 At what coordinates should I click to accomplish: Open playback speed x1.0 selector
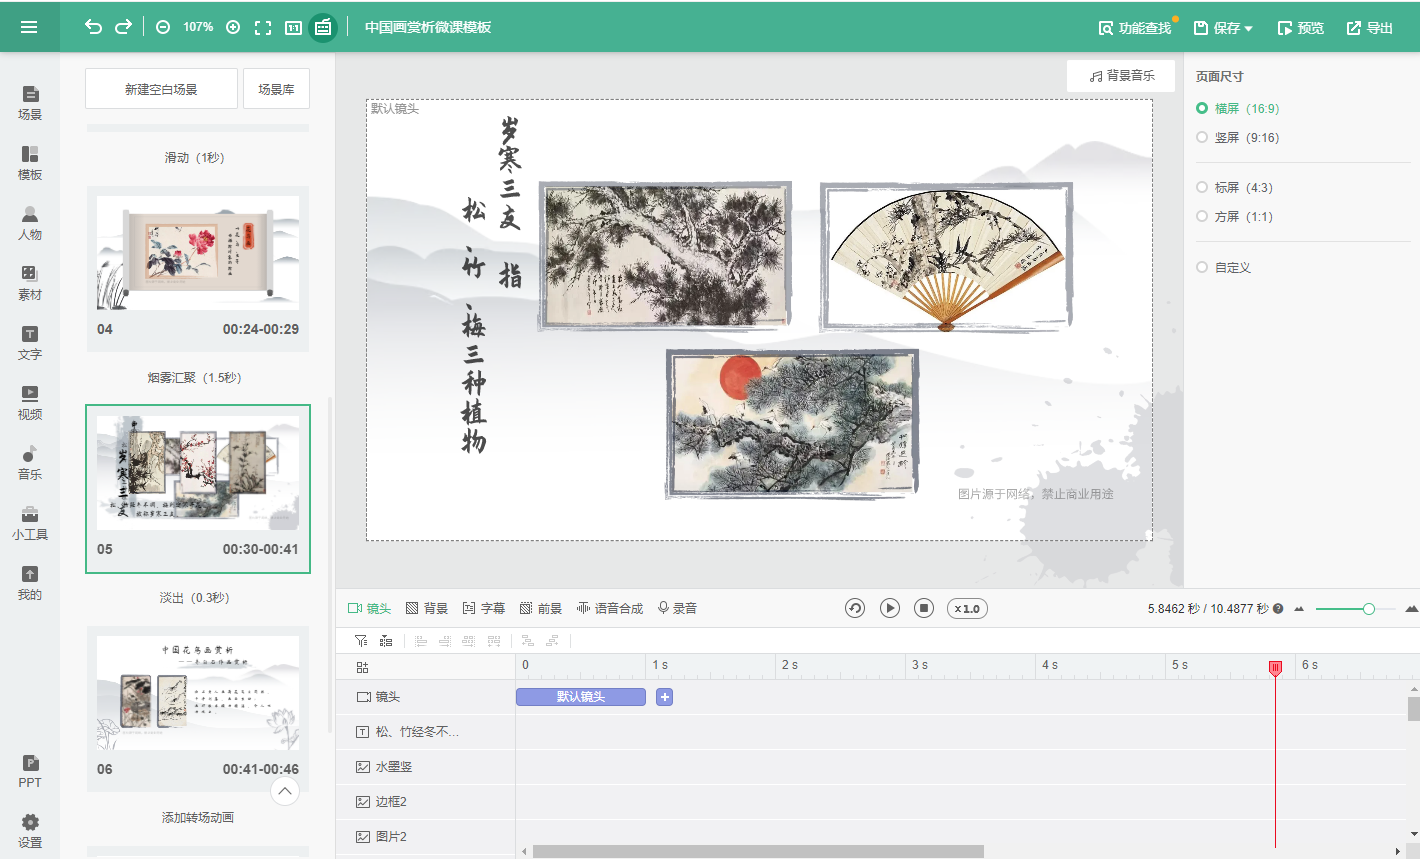pyautogui.click(x=967, y=608)
